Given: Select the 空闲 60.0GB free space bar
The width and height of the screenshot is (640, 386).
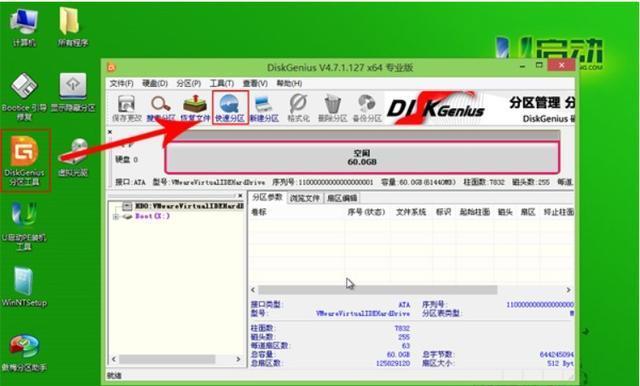Looking at the screenshot, I should tap(362, 158).
